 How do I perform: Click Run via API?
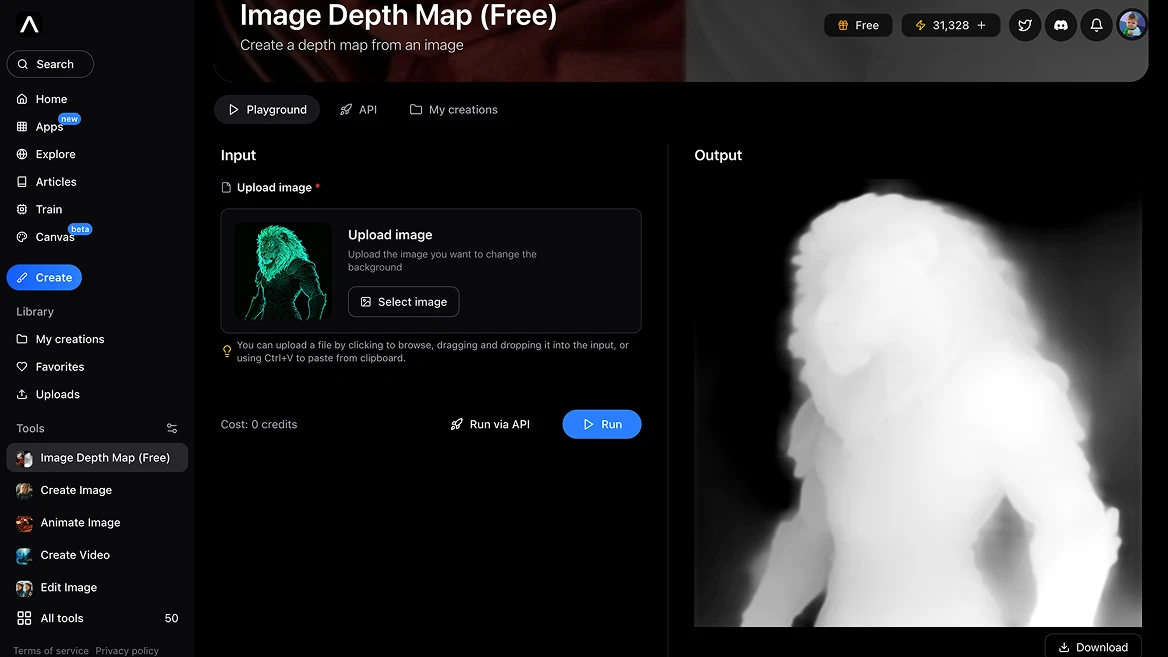click(490, 425)
